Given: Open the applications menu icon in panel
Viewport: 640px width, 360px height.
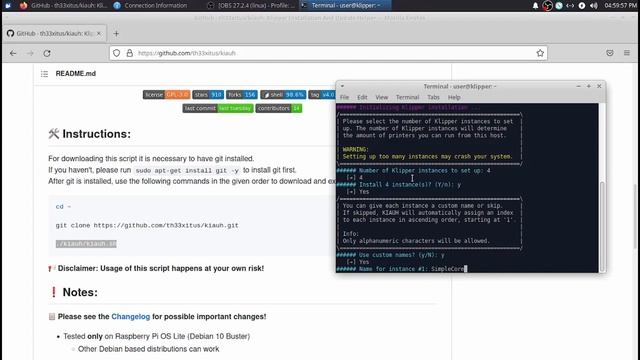Looking at the screenshot, I should point(8,5).
